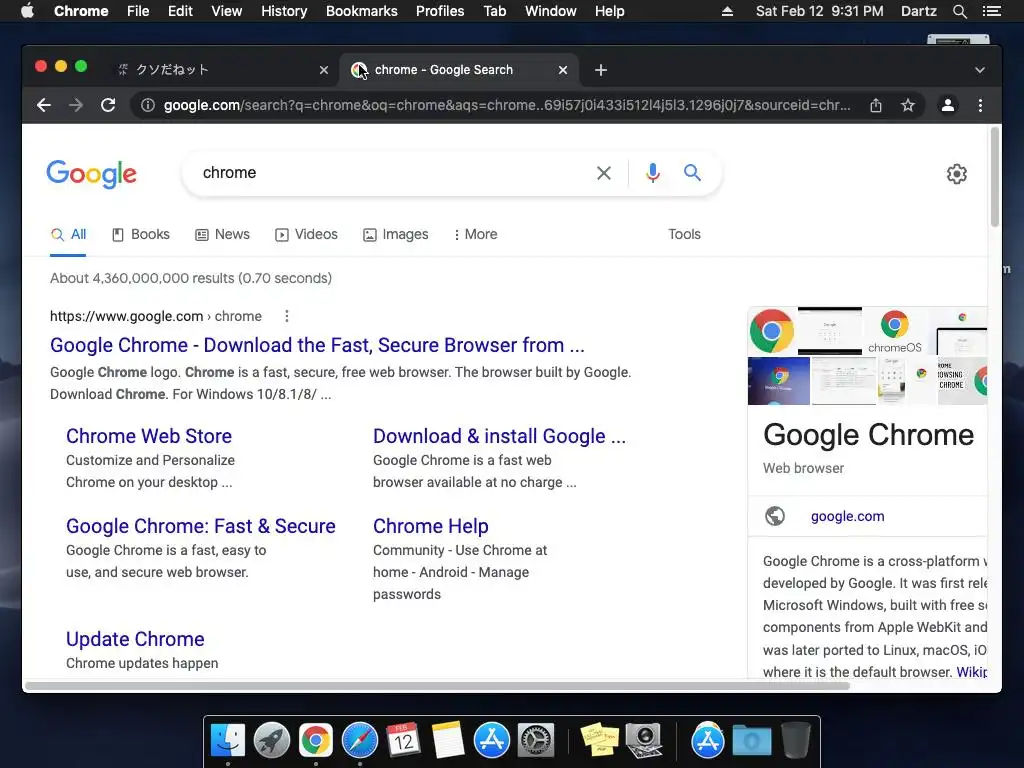Click the Google logo
Screen dimensions: 1024x768
click(x=91, y=174)
